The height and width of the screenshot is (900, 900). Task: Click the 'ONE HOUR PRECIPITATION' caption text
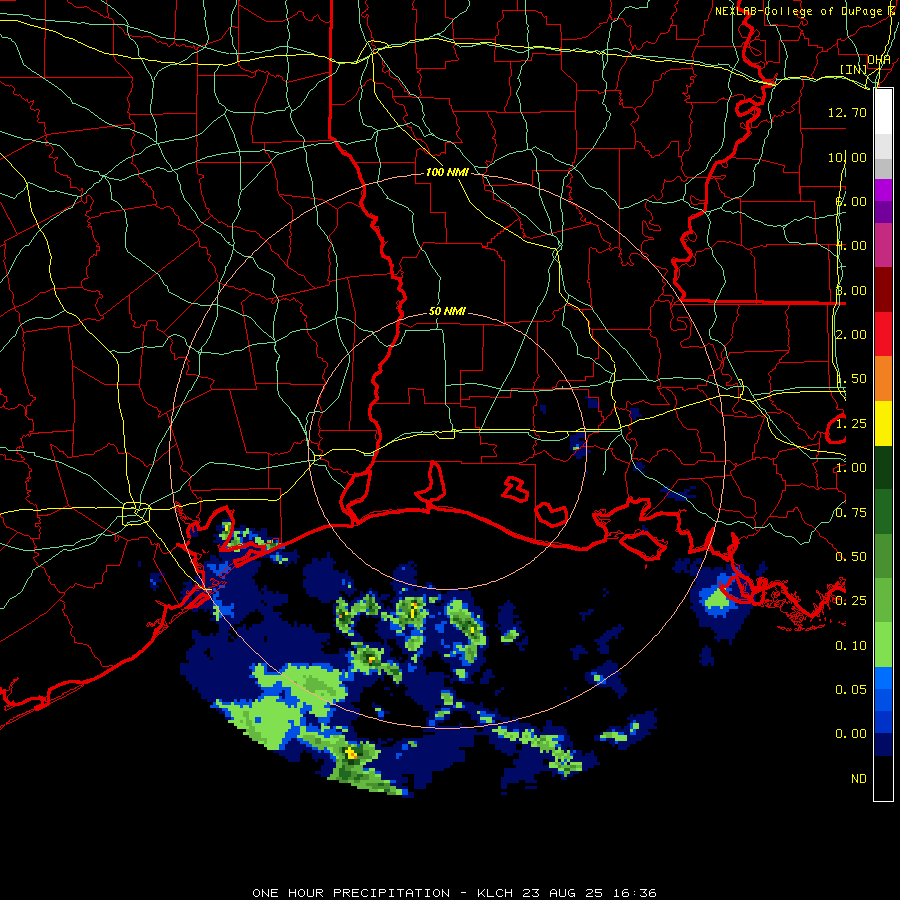(x=351, y=893)
